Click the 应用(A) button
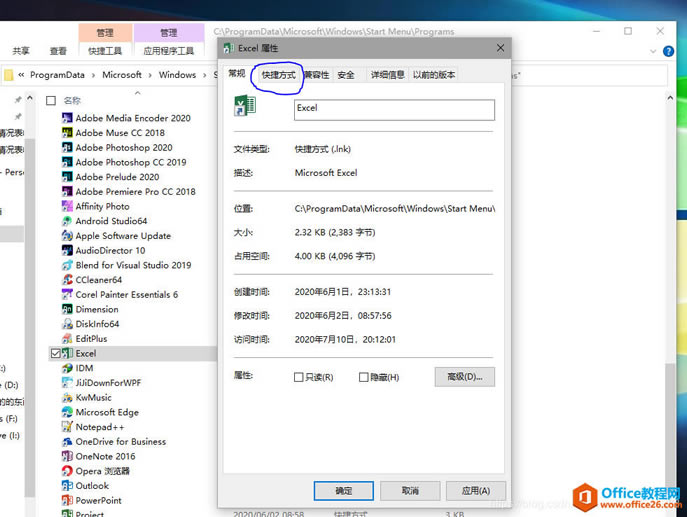The image size is (687, 517). (x=476, y=491)
